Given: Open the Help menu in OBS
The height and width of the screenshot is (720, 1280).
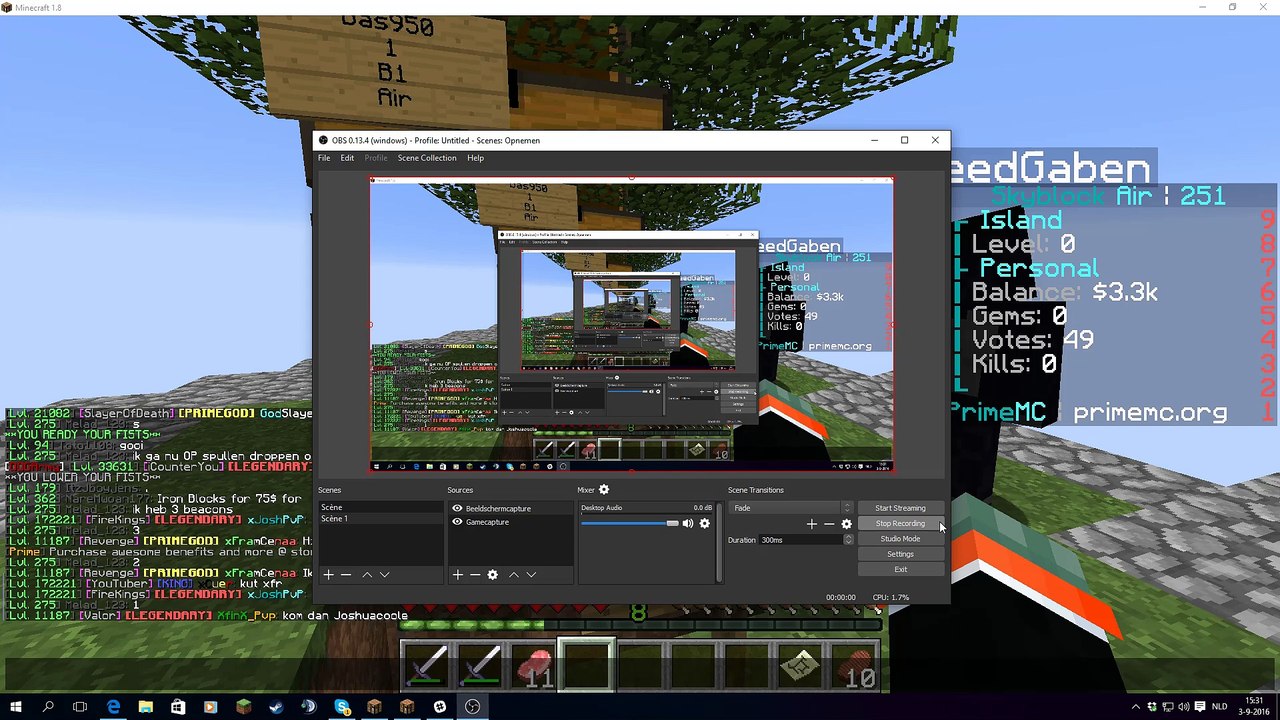Looking at the screenshot, I should pos(475,158).
